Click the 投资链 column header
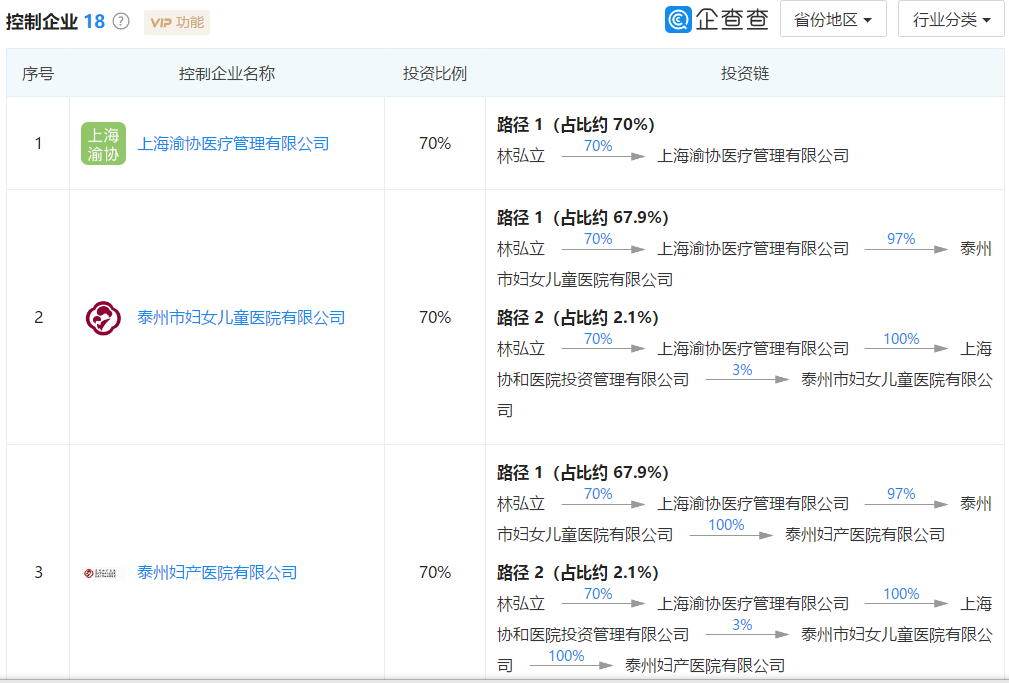Screen dimensions: 1009x683 [x=745, y=73]
